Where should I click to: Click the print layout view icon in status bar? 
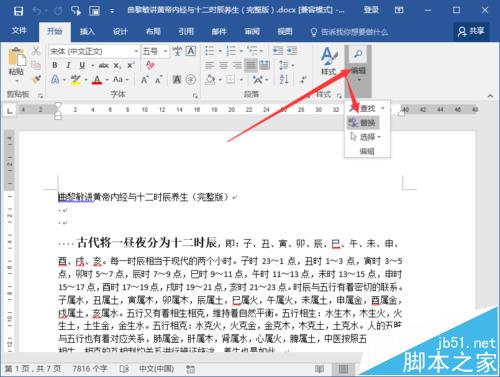pos(344,369)
